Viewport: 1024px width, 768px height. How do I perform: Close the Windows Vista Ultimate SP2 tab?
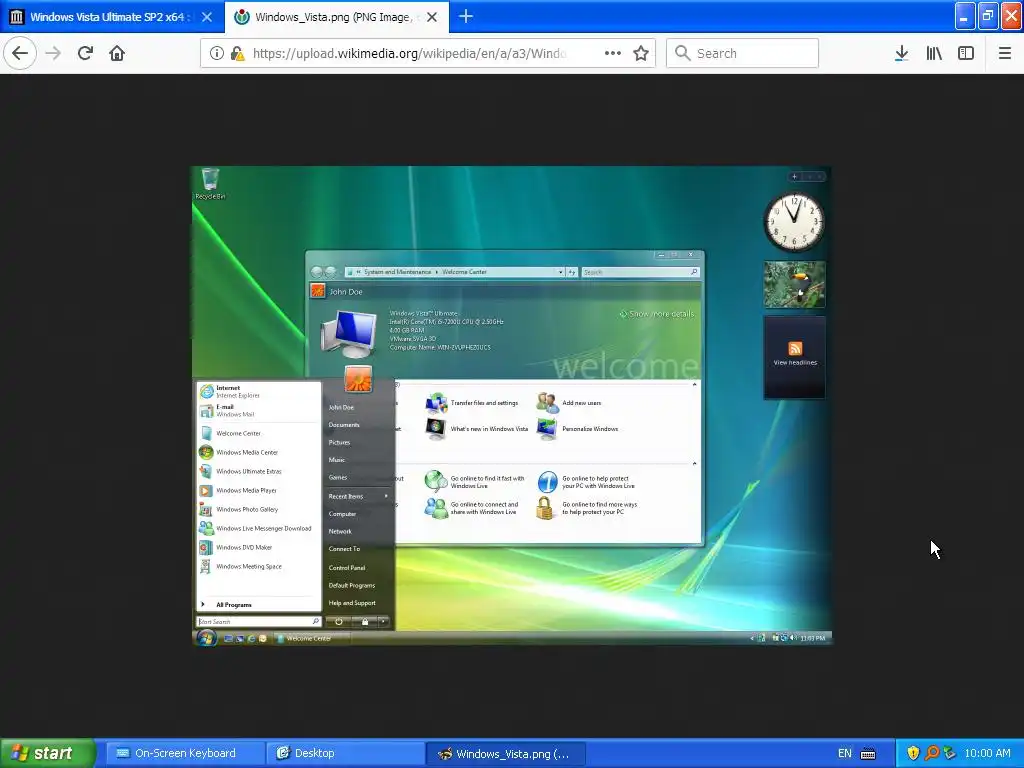[207, 17]
